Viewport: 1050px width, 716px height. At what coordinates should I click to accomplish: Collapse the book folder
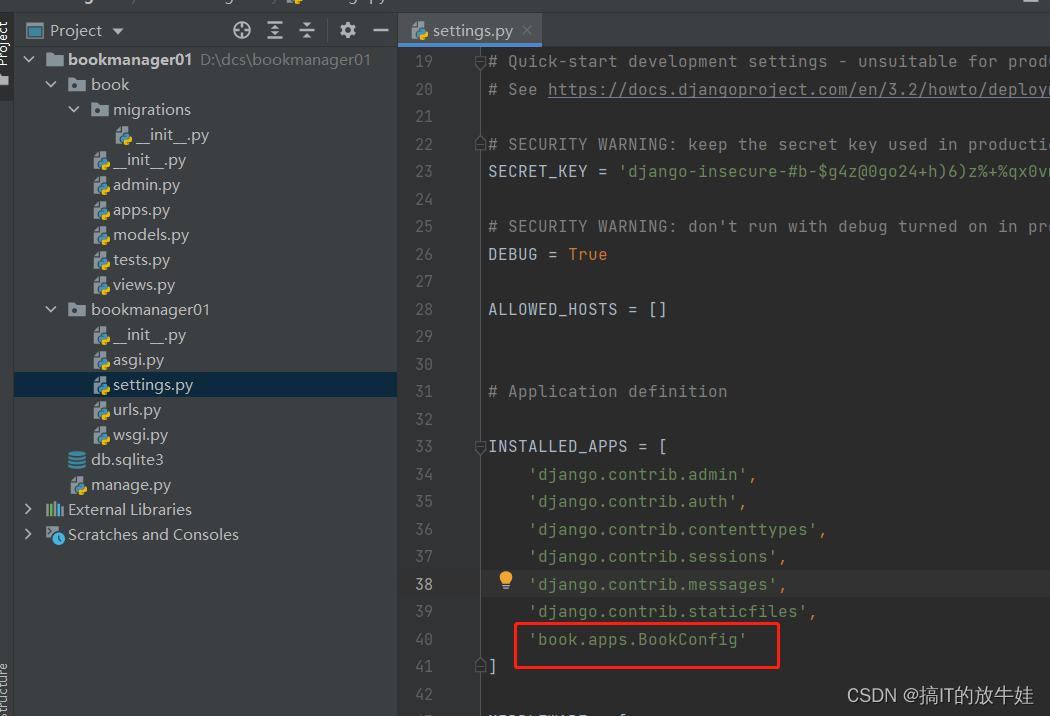coord(51,84)
